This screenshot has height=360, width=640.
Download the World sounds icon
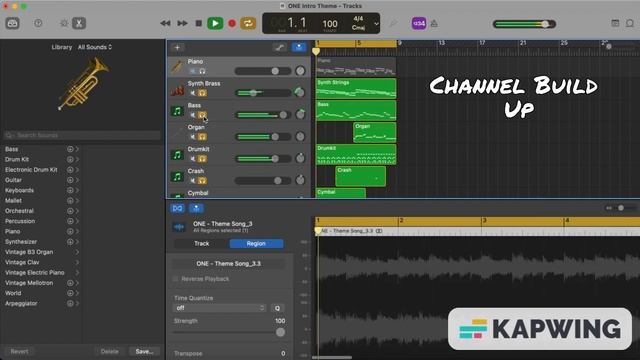pos(70,293)
